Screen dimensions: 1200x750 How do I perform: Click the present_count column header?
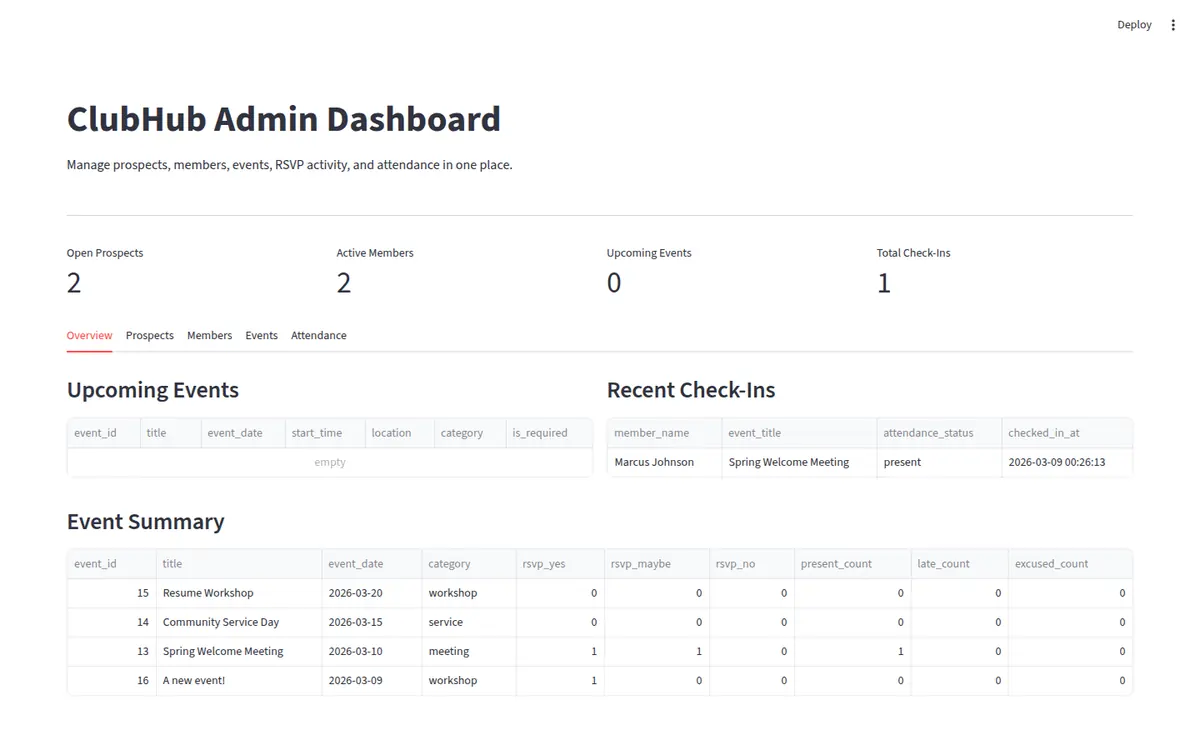[x=852, y=564]
